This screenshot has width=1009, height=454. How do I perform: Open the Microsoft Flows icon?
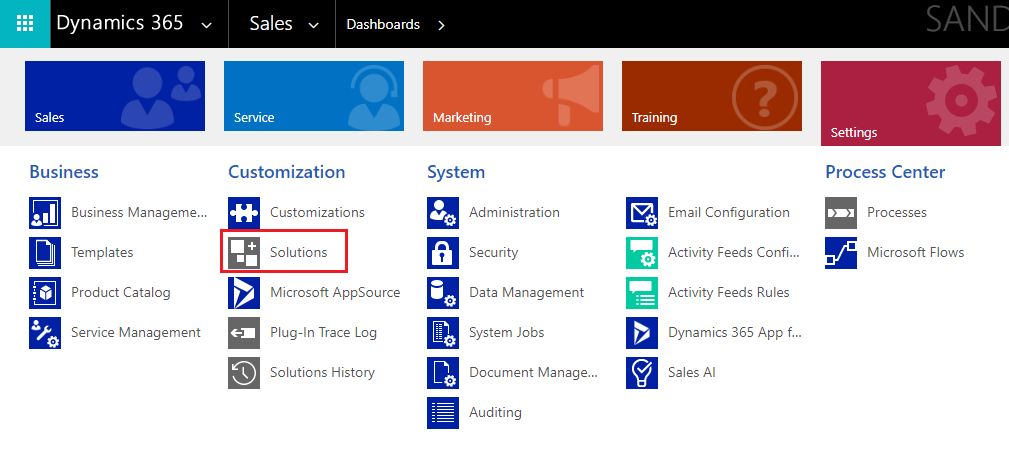(841, 252)
